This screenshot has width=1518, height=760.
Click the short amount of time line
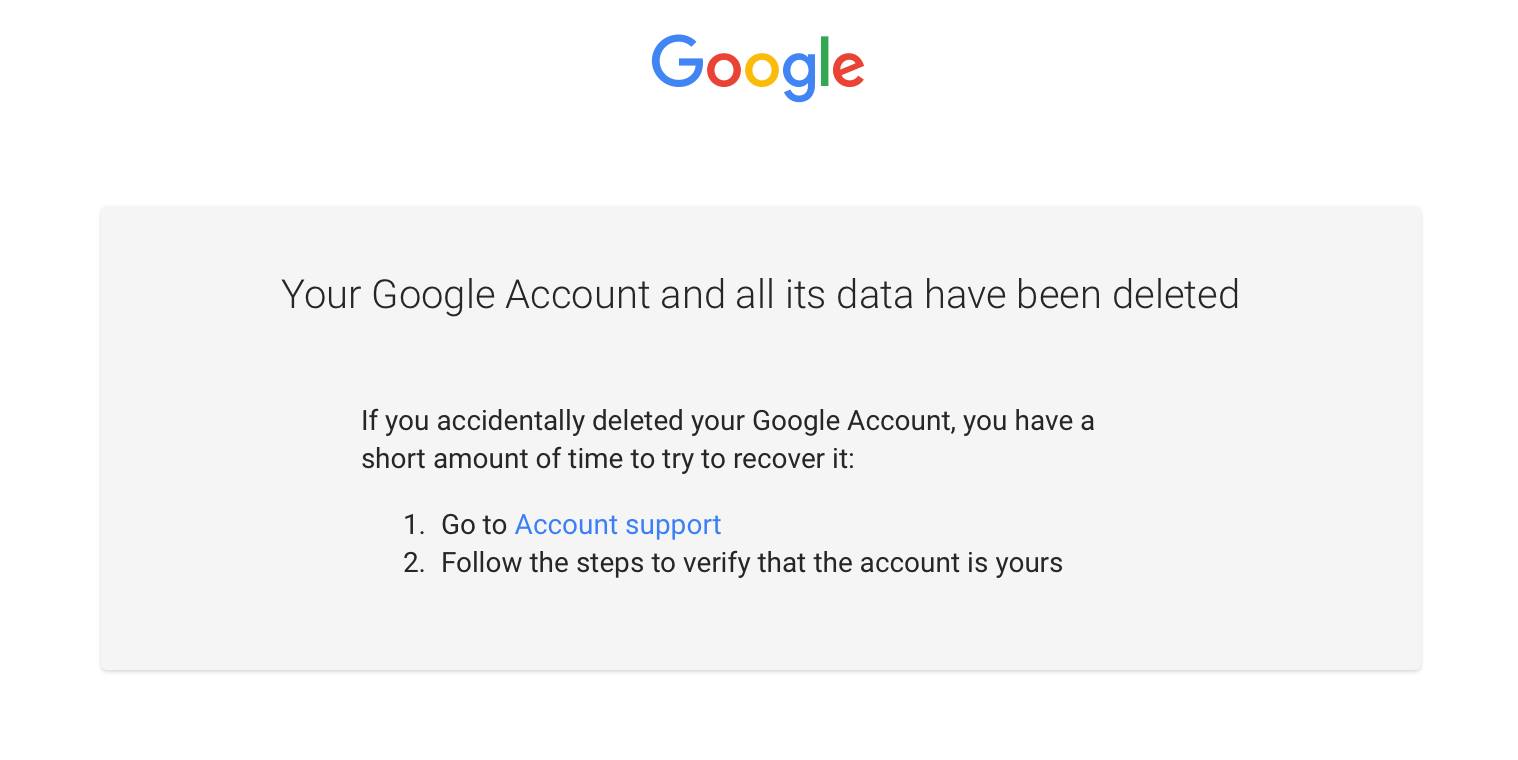608,459
